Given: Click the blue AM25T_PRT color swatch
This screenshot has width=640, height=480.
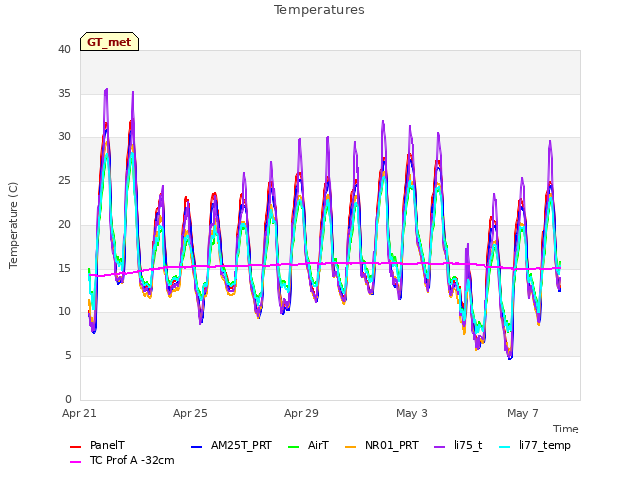Looking at the screenshot, I should [x=196, y=447].
